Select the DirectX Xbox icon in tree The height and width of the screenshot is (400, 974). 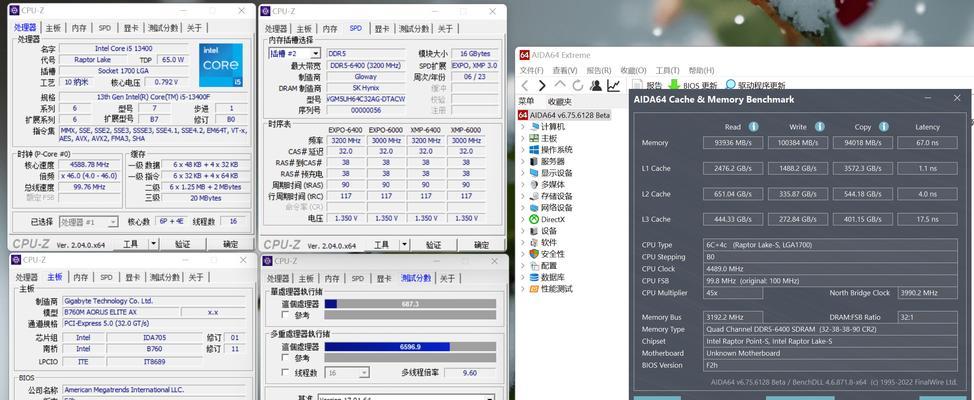pos(534,219)
